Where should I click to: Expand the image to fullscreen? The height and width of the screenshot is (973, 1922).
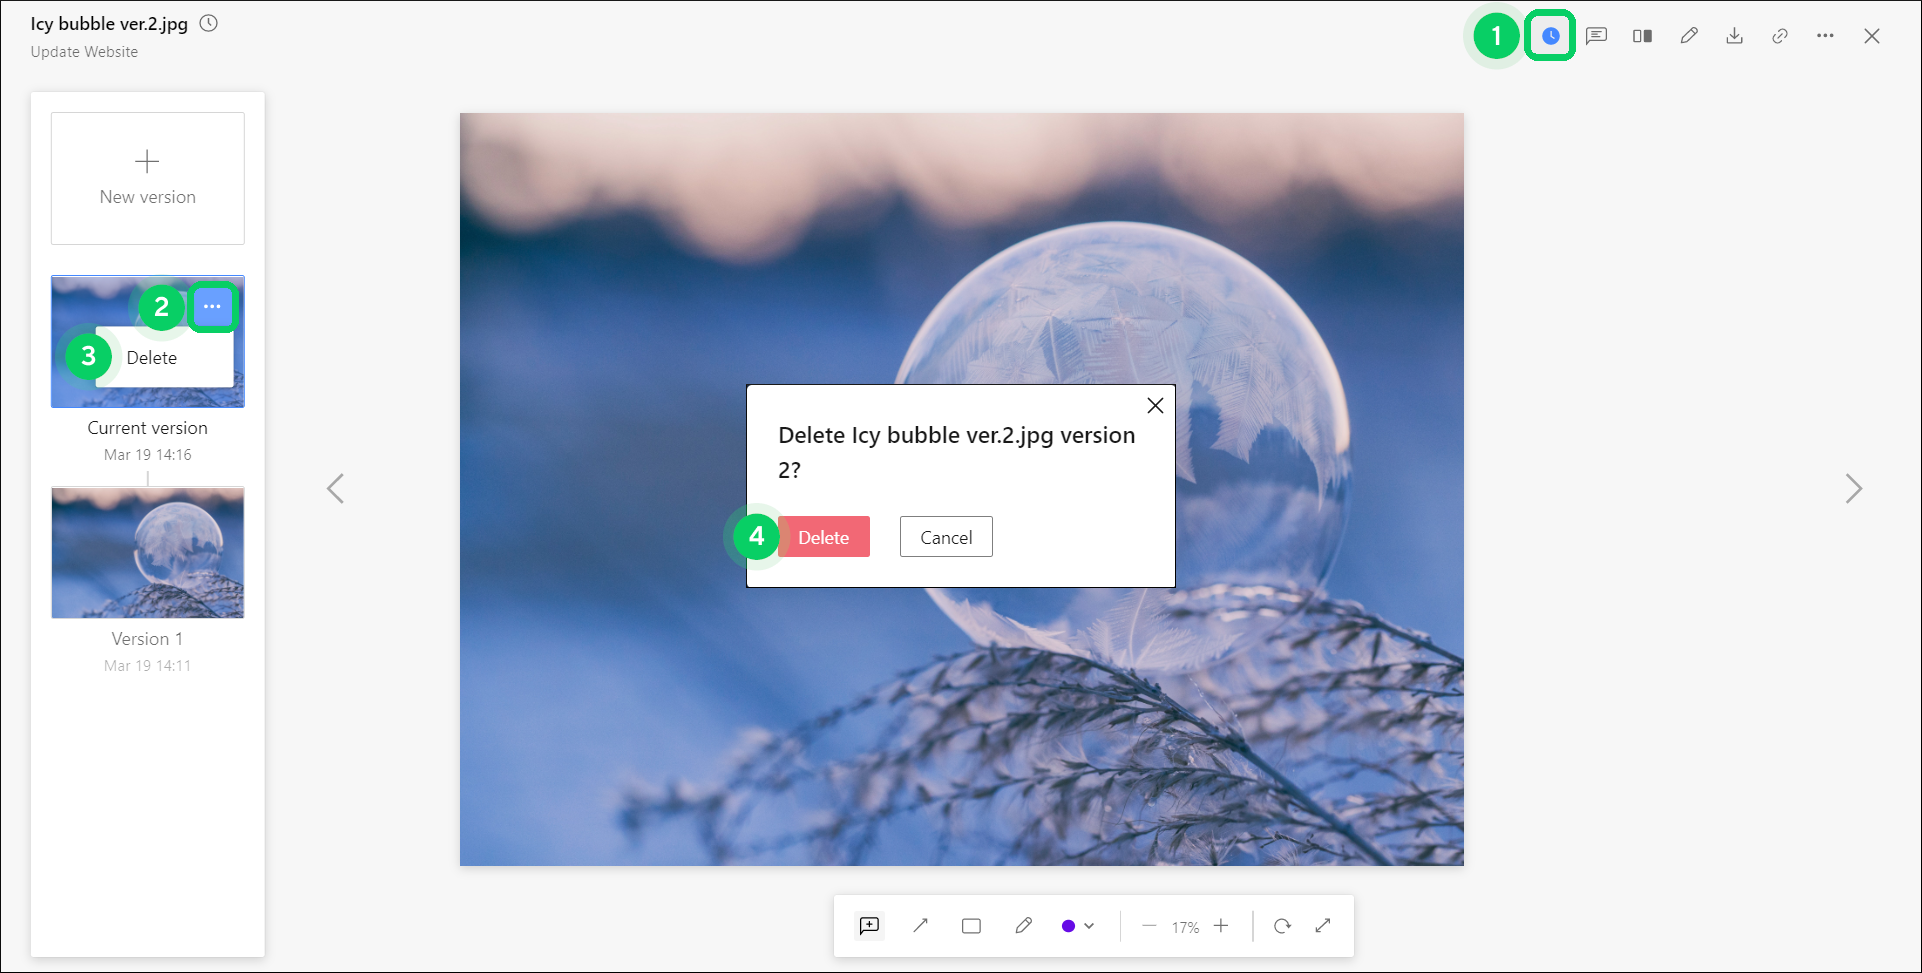click(x=1323, y=926)
